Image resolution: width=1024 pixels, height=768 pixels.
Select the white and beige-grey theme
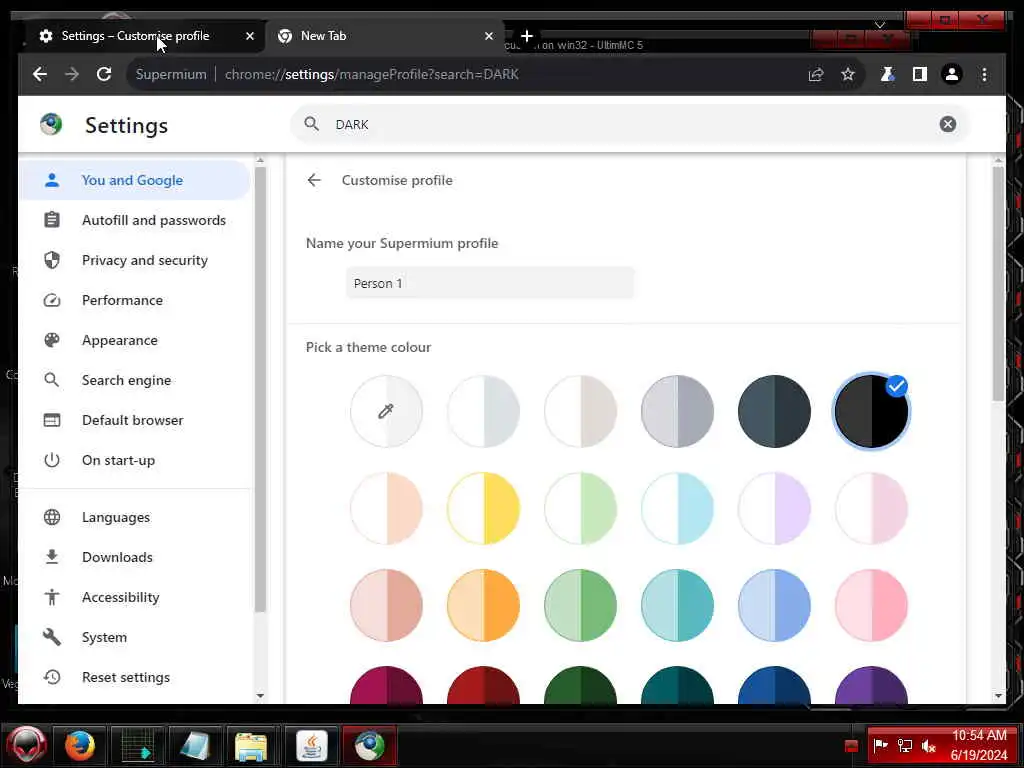(x=580, y=411)
